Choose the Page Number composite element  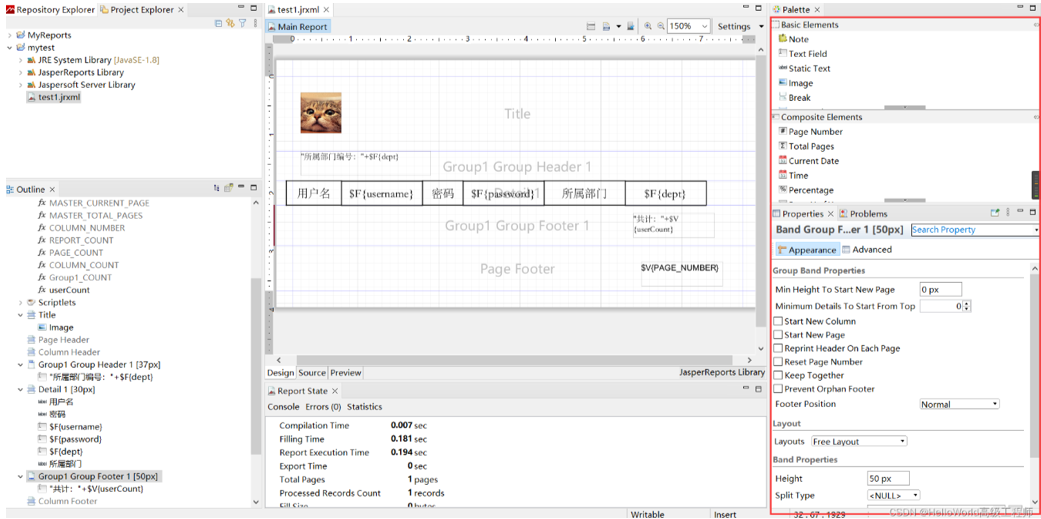815,132
